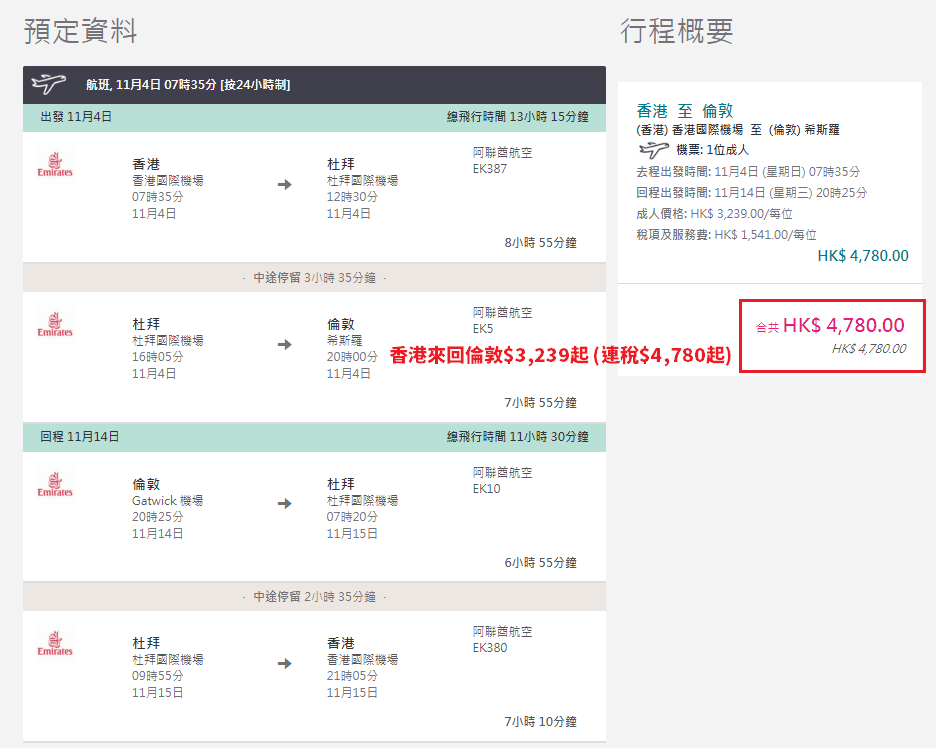
Task: Click the Emirates logo on the EK5 segment
Action: tap(55, 324)
